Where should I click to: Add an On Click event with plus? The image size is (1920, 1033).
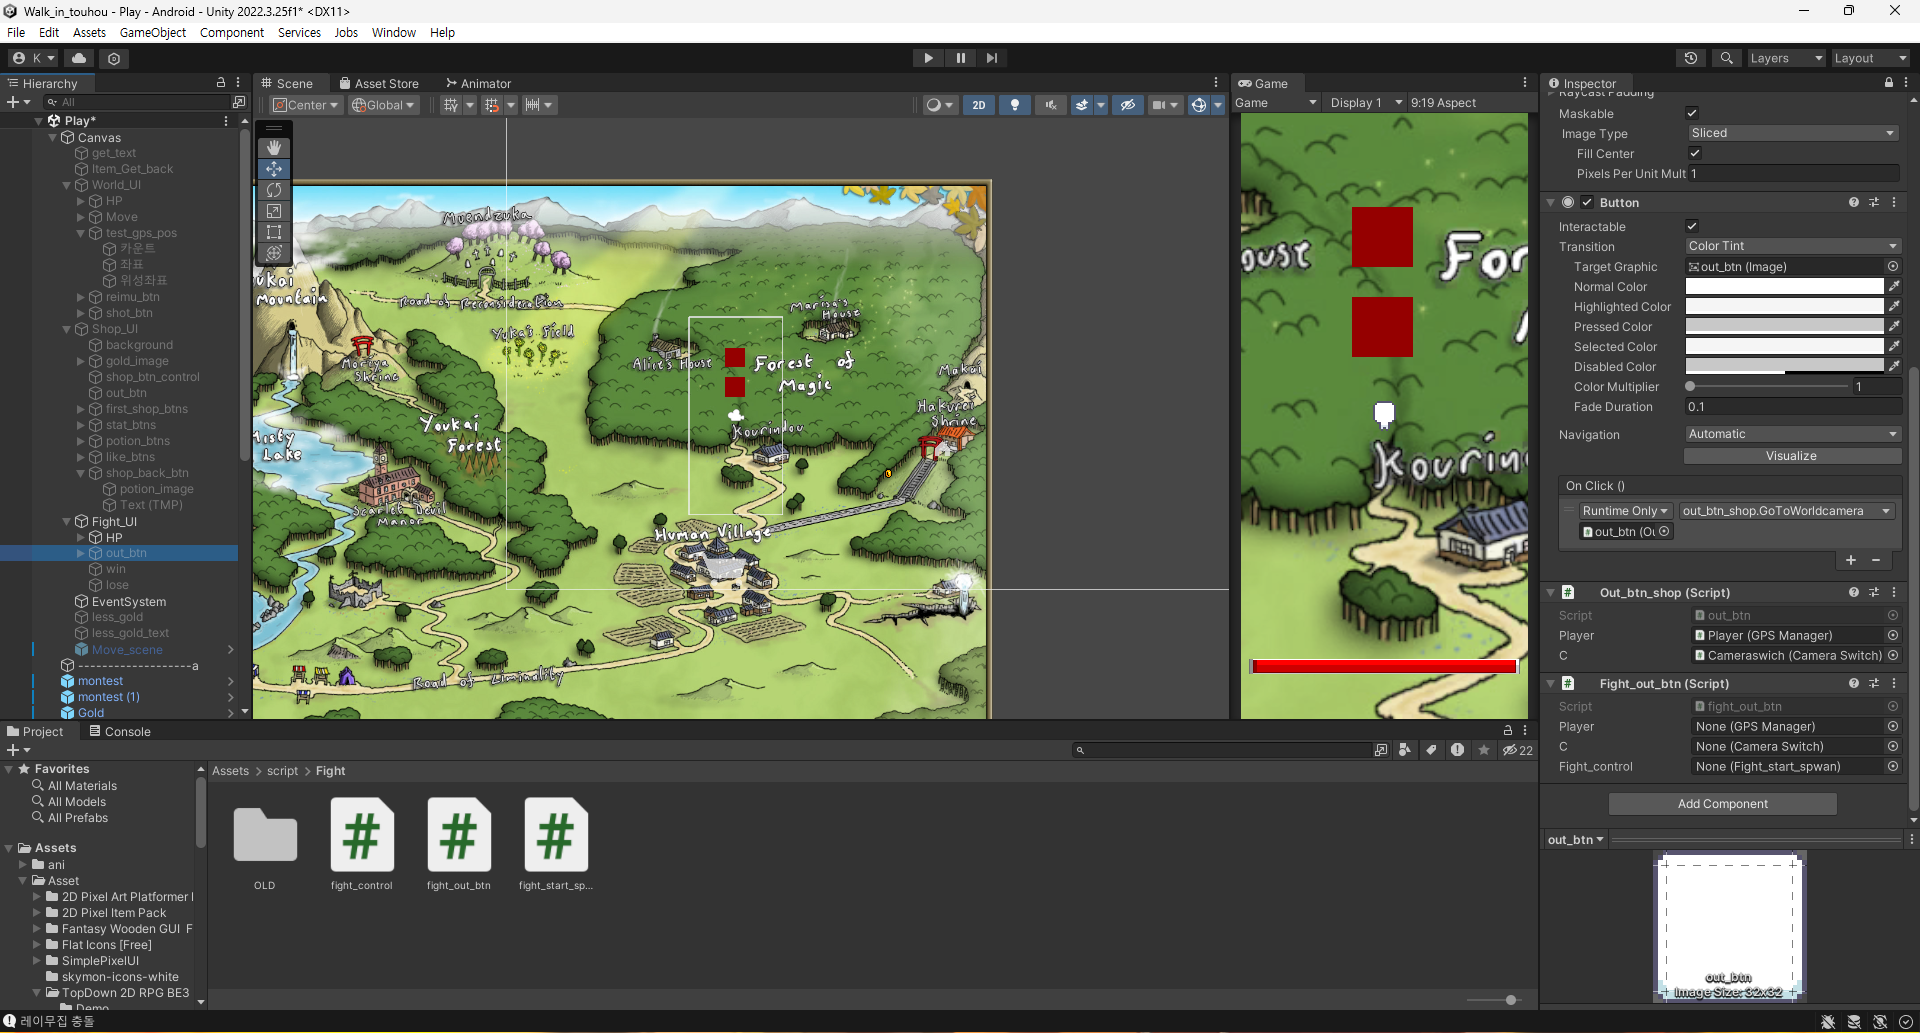pos(1851,560)
